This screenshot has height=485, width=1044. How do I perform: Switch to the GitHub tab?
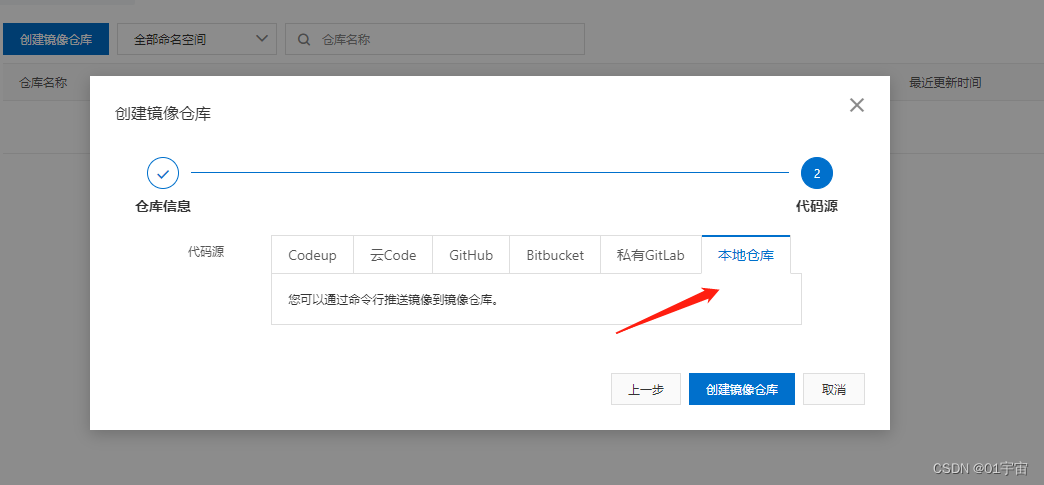[x=471, y=255]
